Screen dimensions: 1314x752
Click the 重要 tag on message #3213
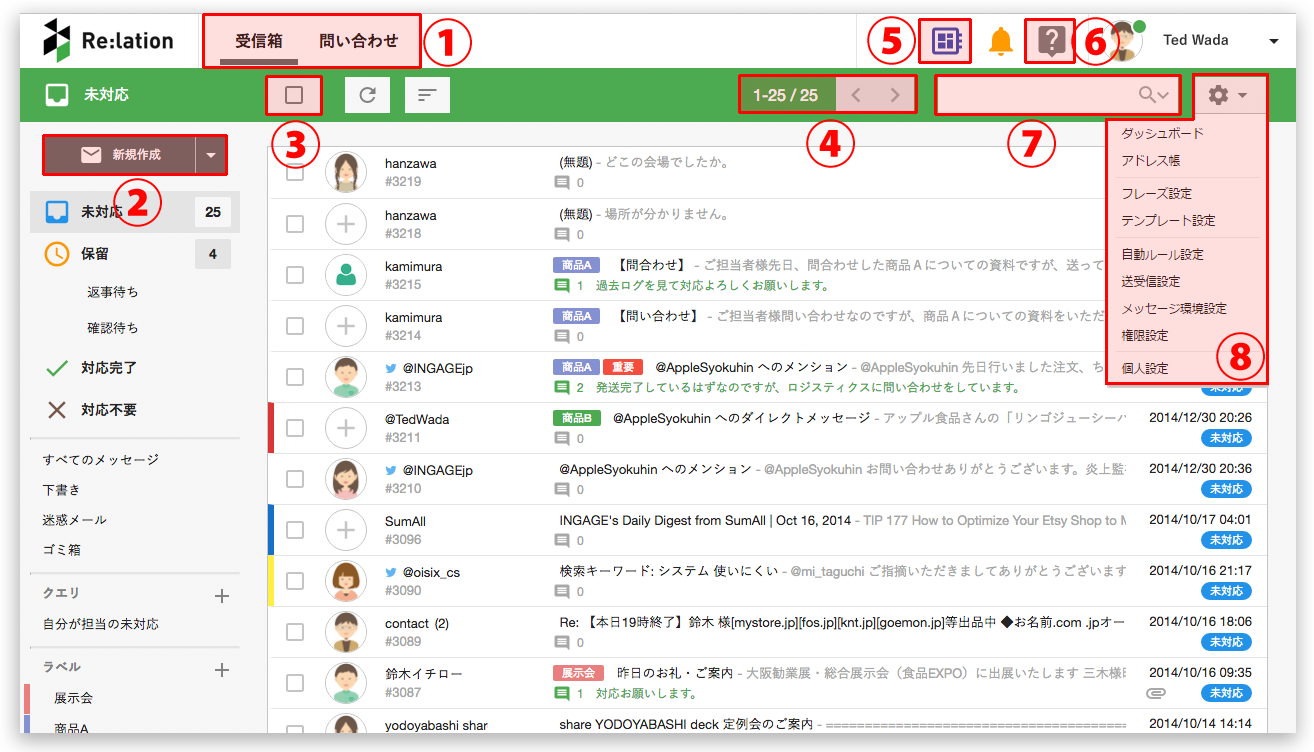[x=622, y=367]
